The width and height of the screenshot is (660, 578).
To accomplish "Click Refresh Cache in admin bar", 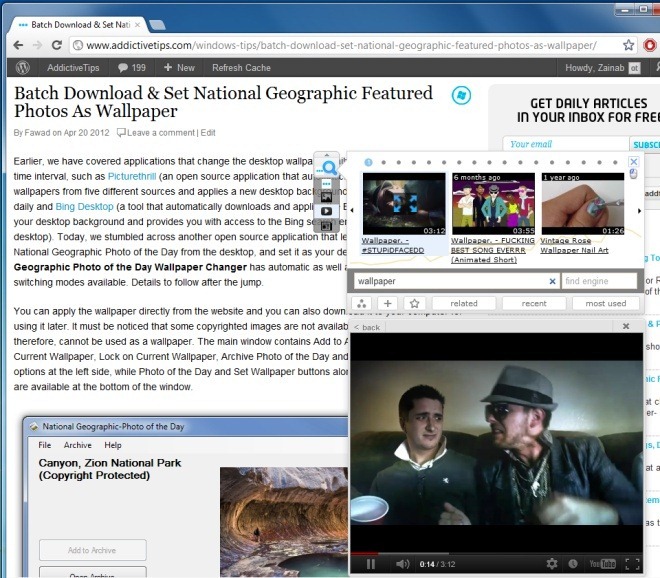I will coord(241,68).
